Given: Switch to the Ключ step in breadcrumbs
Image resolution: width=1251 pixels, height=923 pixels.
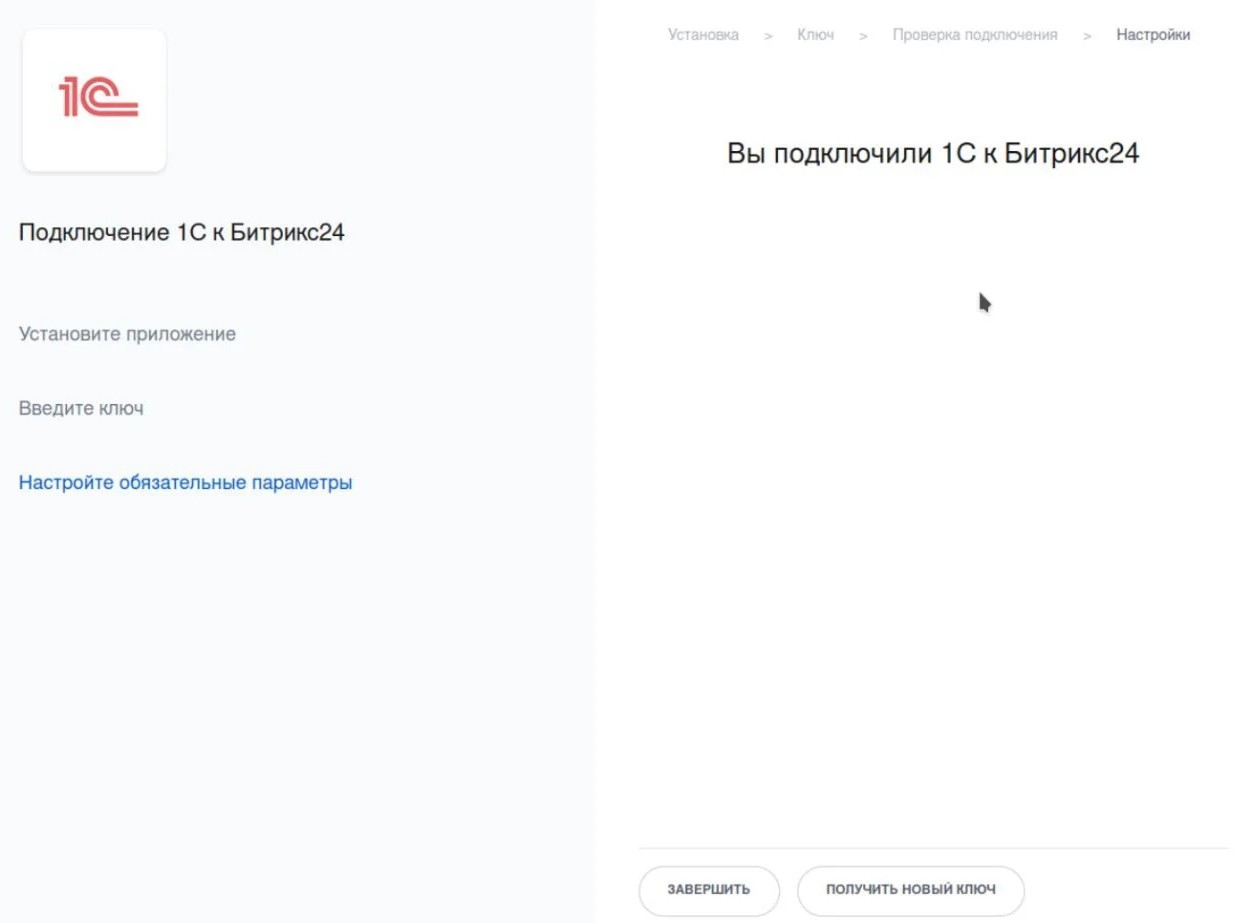Looking at the screenshot, I should 815,34.
